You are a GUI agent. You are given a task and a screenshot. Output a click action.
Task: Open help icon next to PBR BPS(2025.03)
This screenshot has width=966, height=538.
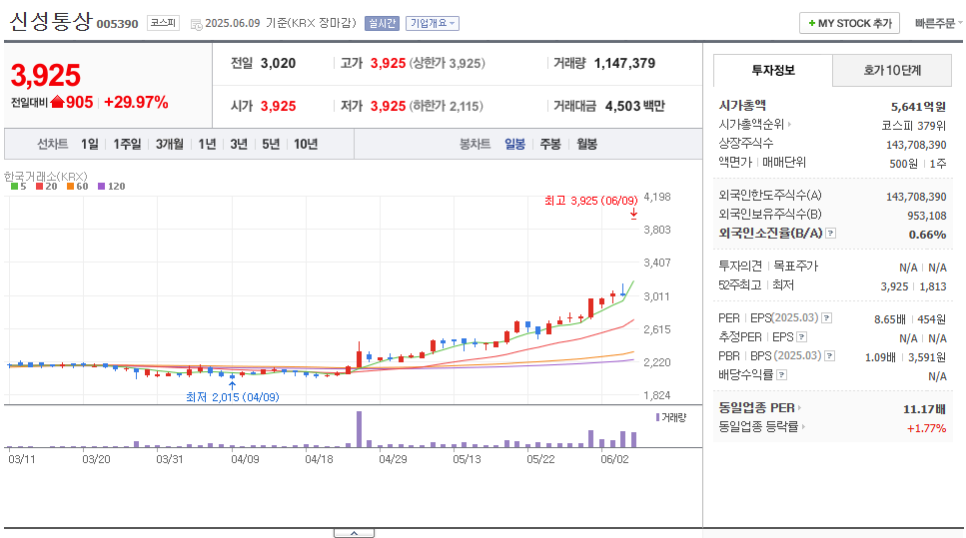830,356
